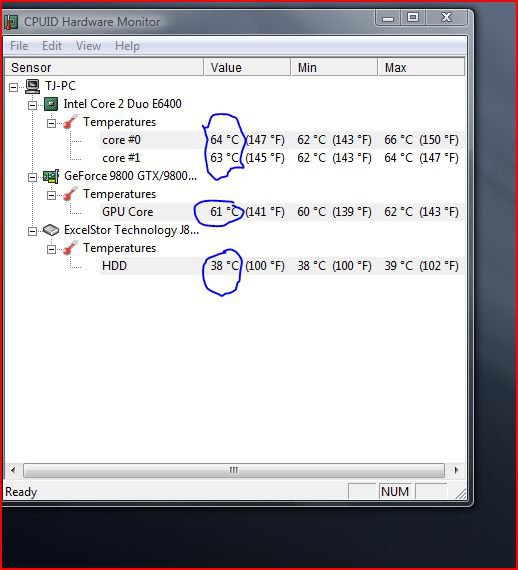Collapse the GeForce 9800 GTX node
The height and width of the screenshot is (570, 518).
[32, 177]
